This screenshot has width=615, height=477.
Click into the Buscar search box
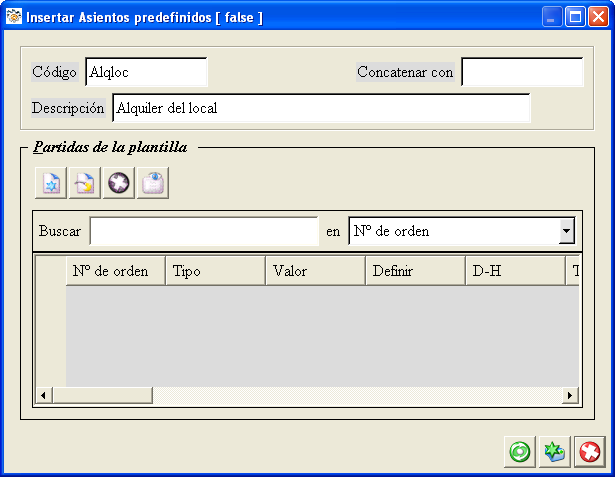(x=204, y=231)
